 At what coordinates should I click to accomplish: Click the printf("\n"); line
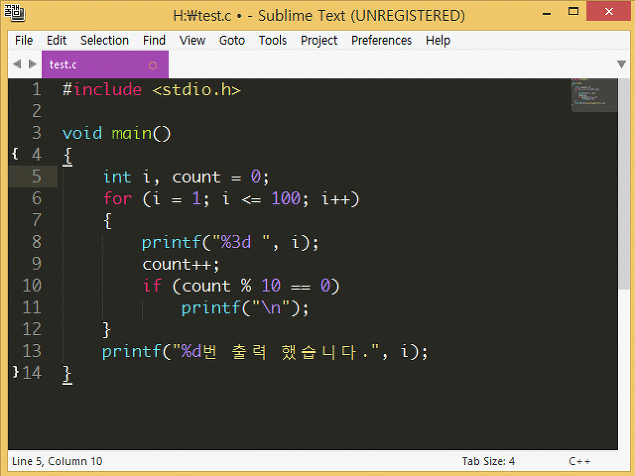coord(245,308)
